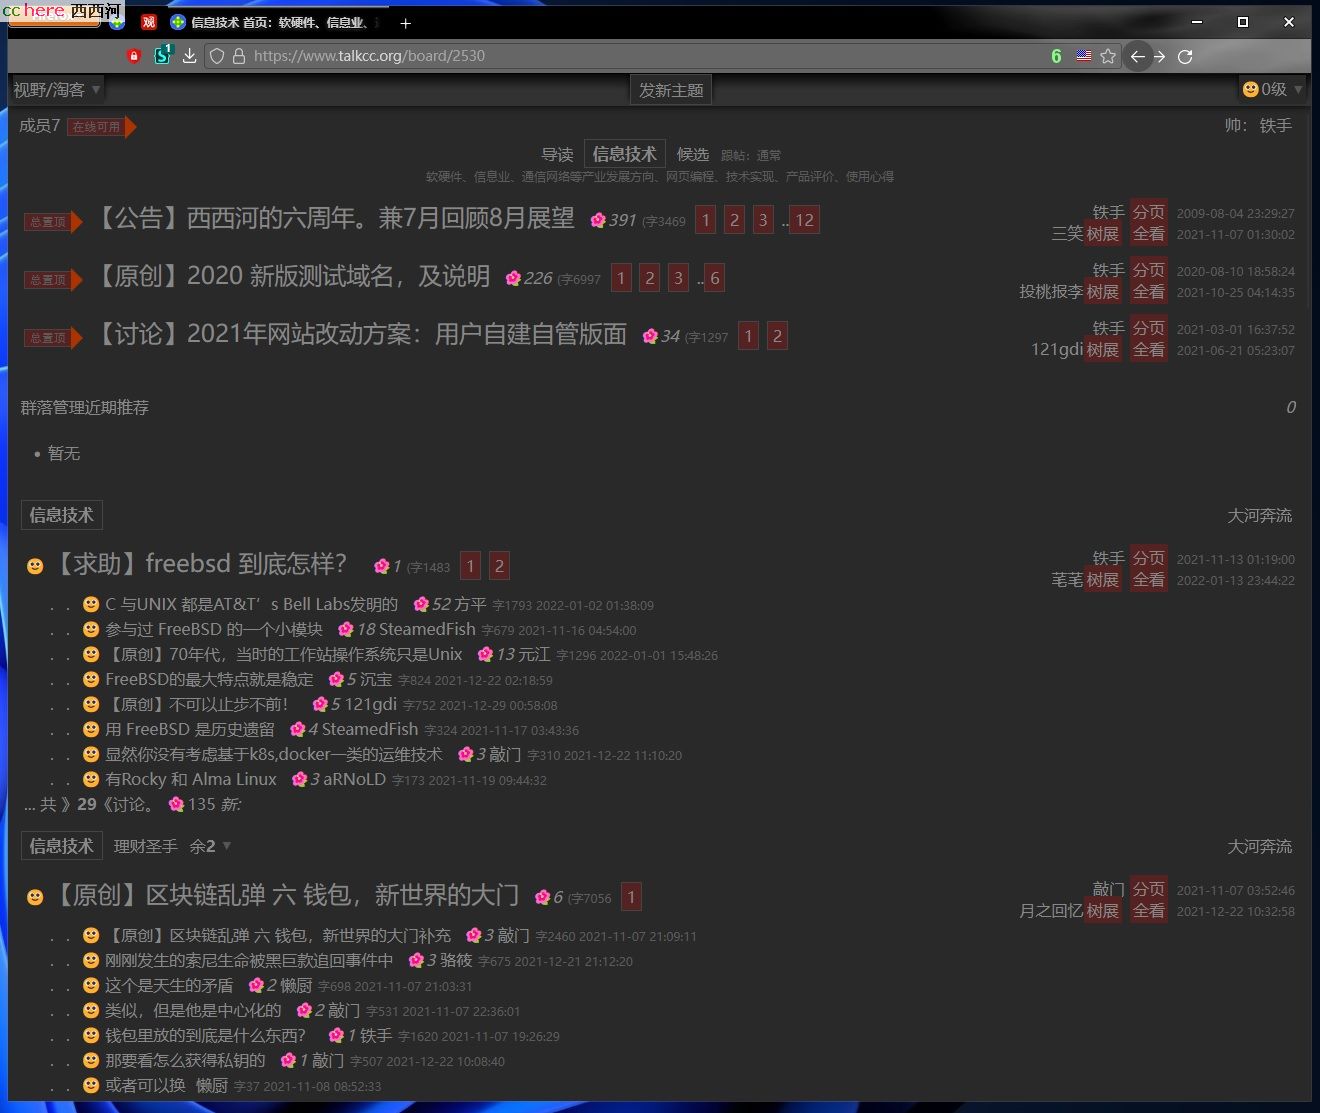Click flower icon beside 52 方平

[421, 604]
